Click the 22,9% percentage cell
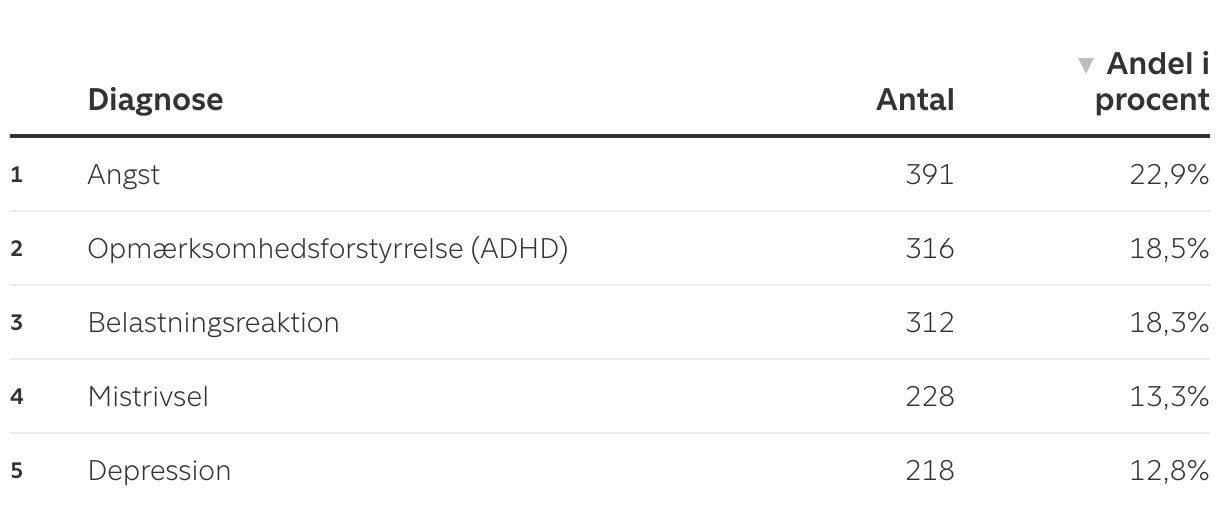This screenshot has width=1220, height=516. 1170,175
